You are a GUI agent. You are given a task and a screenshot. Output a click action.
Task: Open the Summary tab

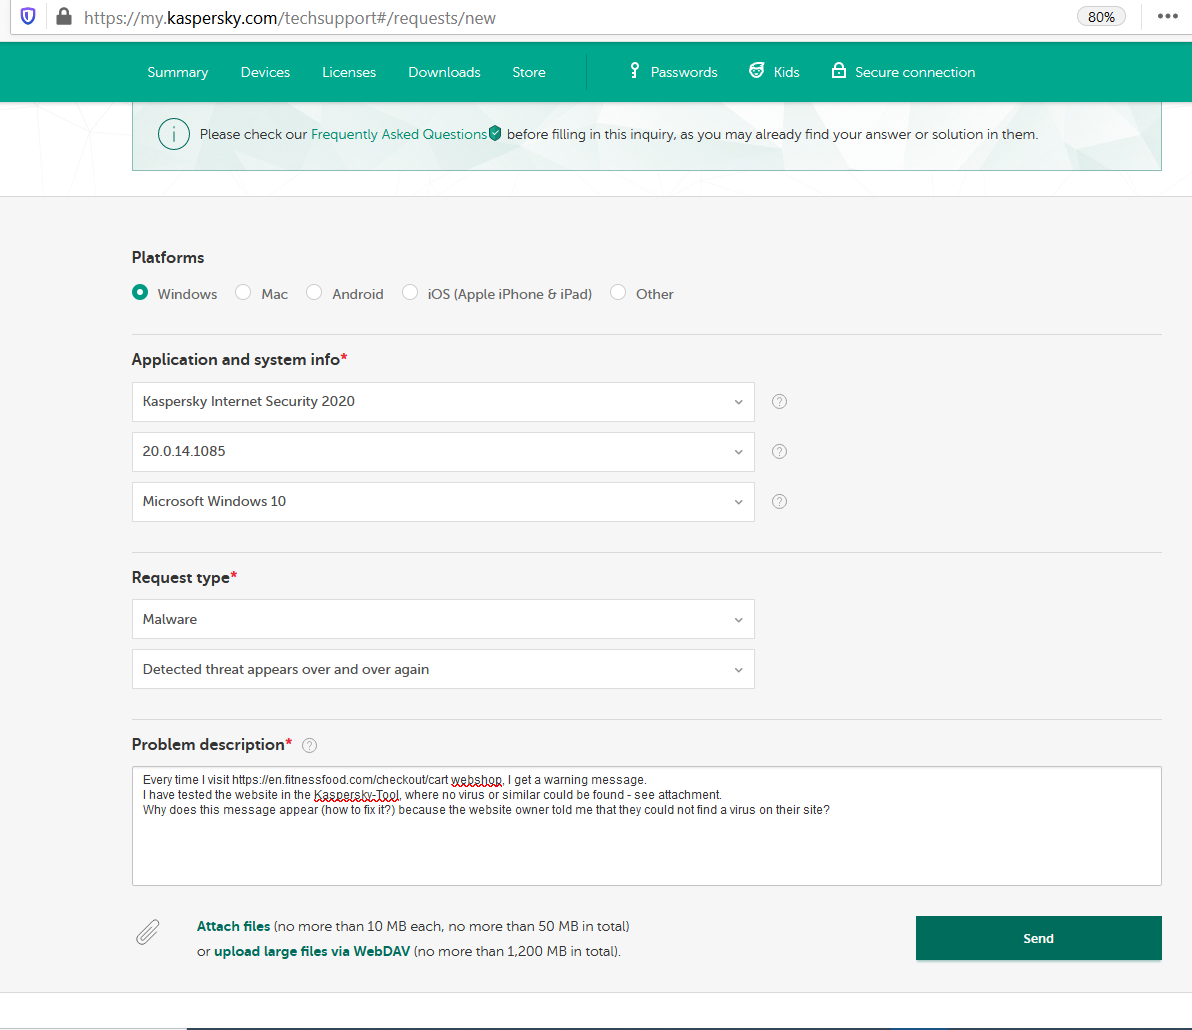pos(178,72)
